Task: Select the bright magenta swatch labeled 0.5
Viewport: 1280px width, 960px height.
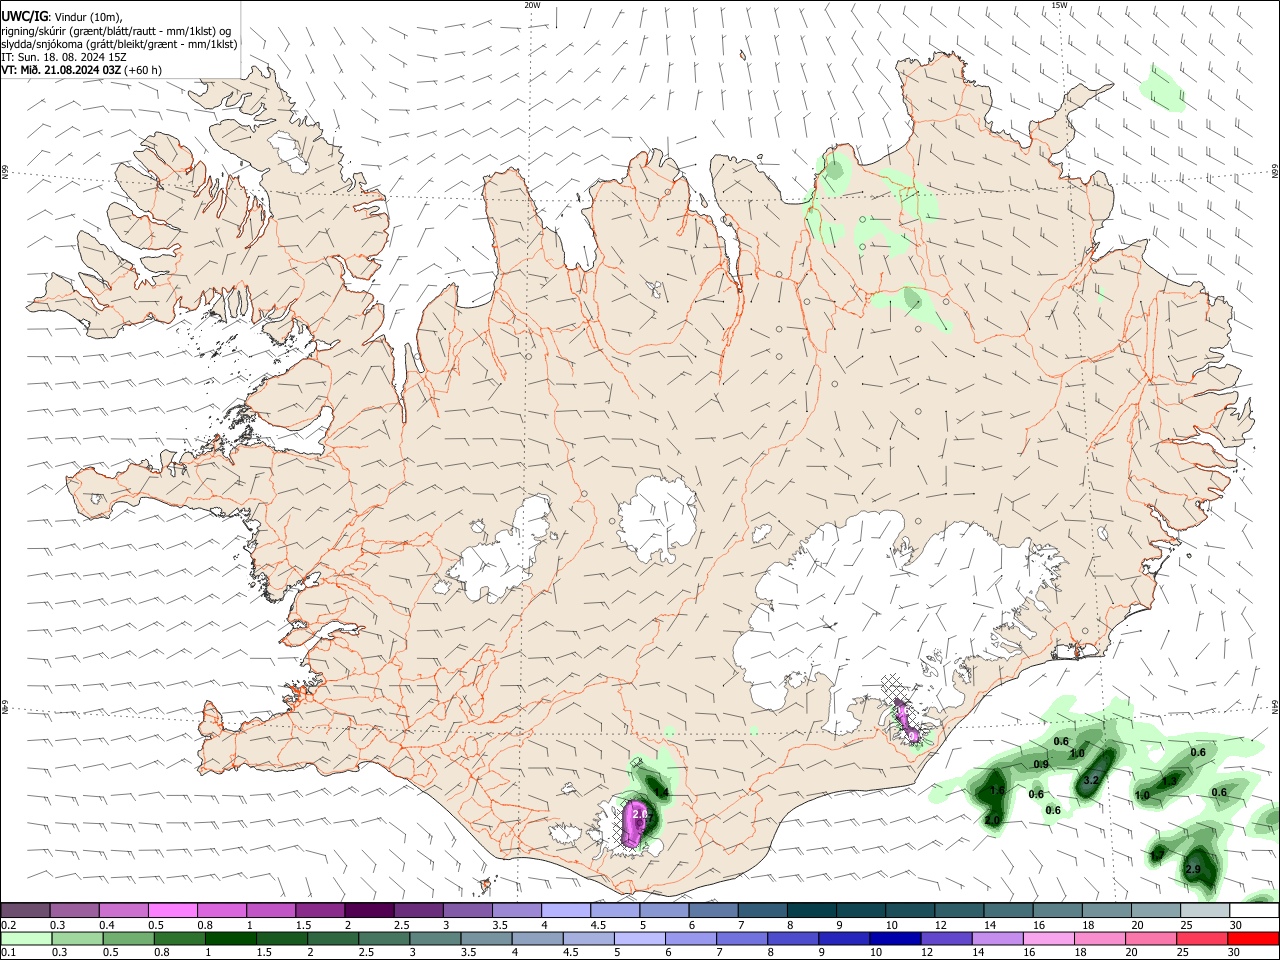Action: pyautogui.click(x=172, y=910)
